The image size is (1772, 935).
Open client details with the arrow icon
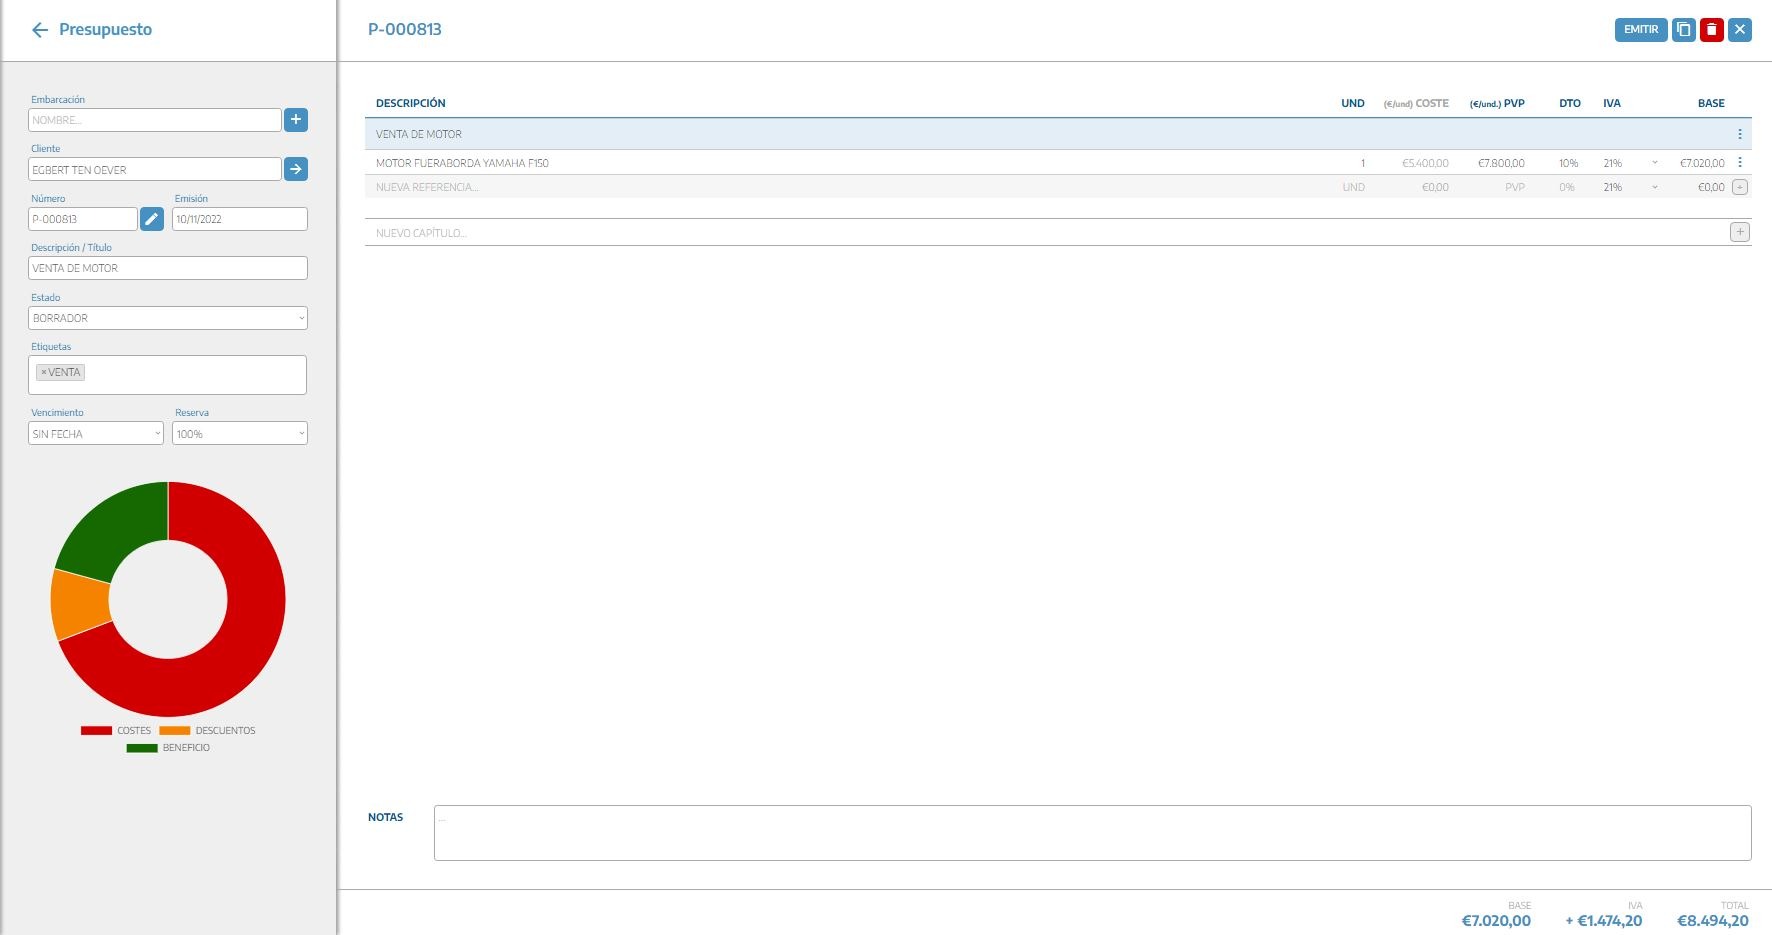[x=296, y=169]
